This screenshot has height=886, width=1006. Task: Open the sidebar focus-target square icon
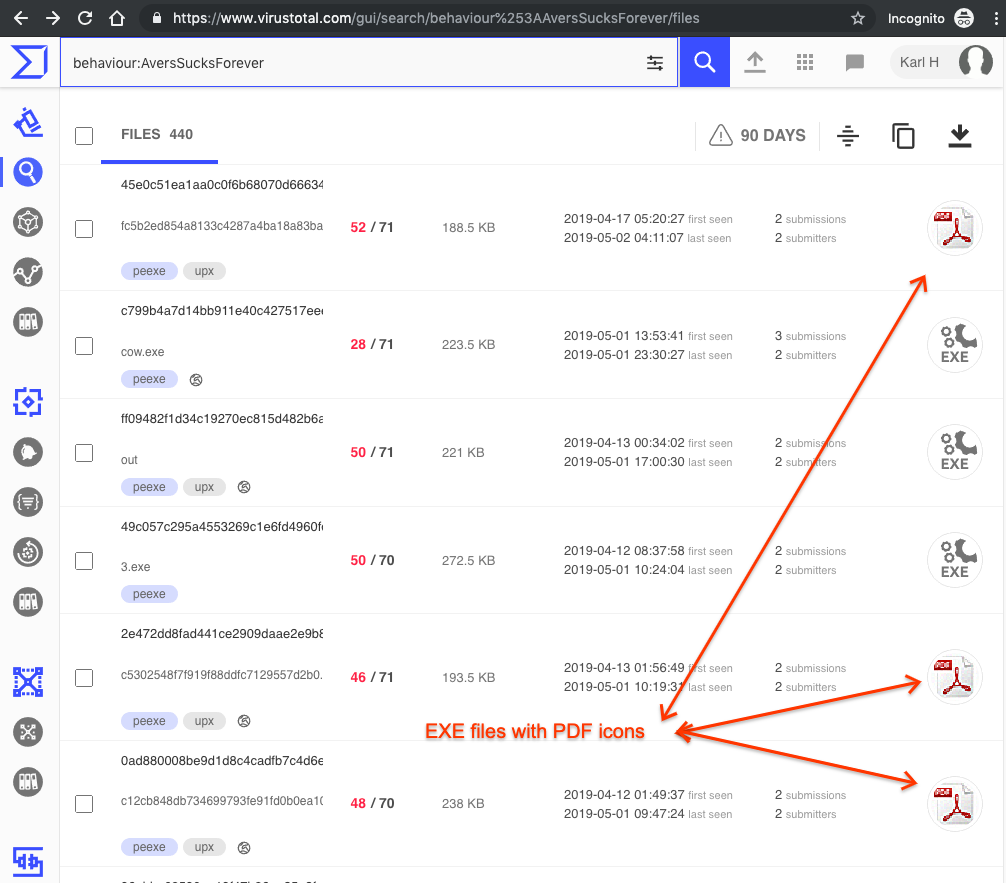[28, 402]
